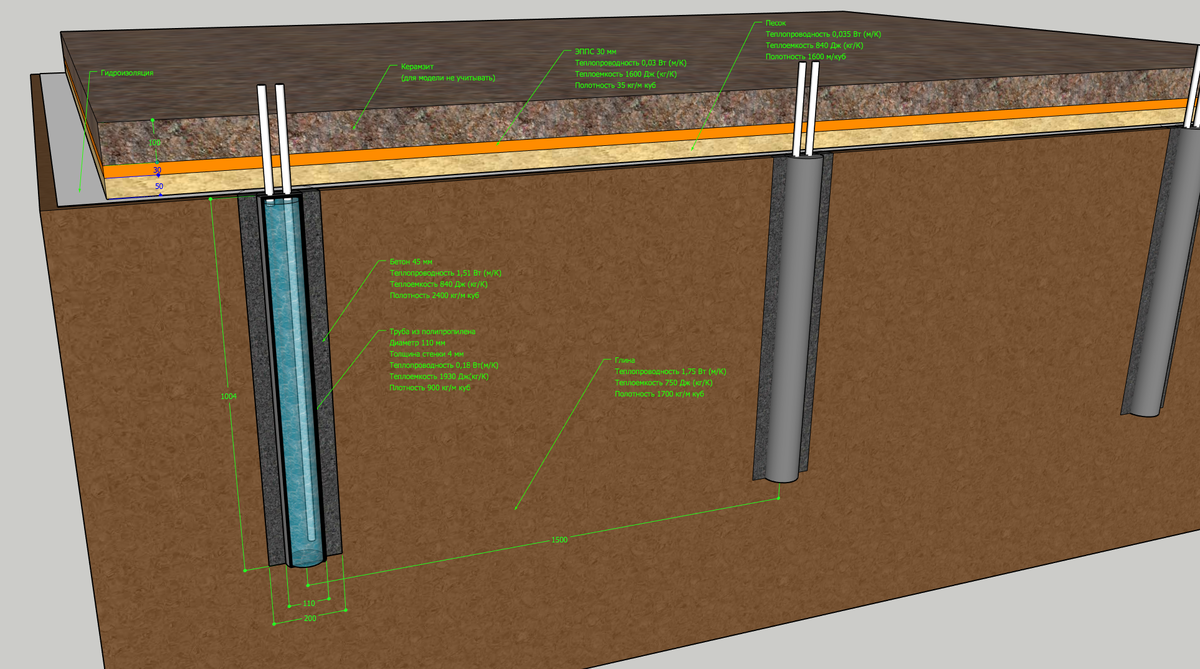The height and width of the screenshot is (669, 1200).
Task: Click the 'Песок' label
Action: 776,22
